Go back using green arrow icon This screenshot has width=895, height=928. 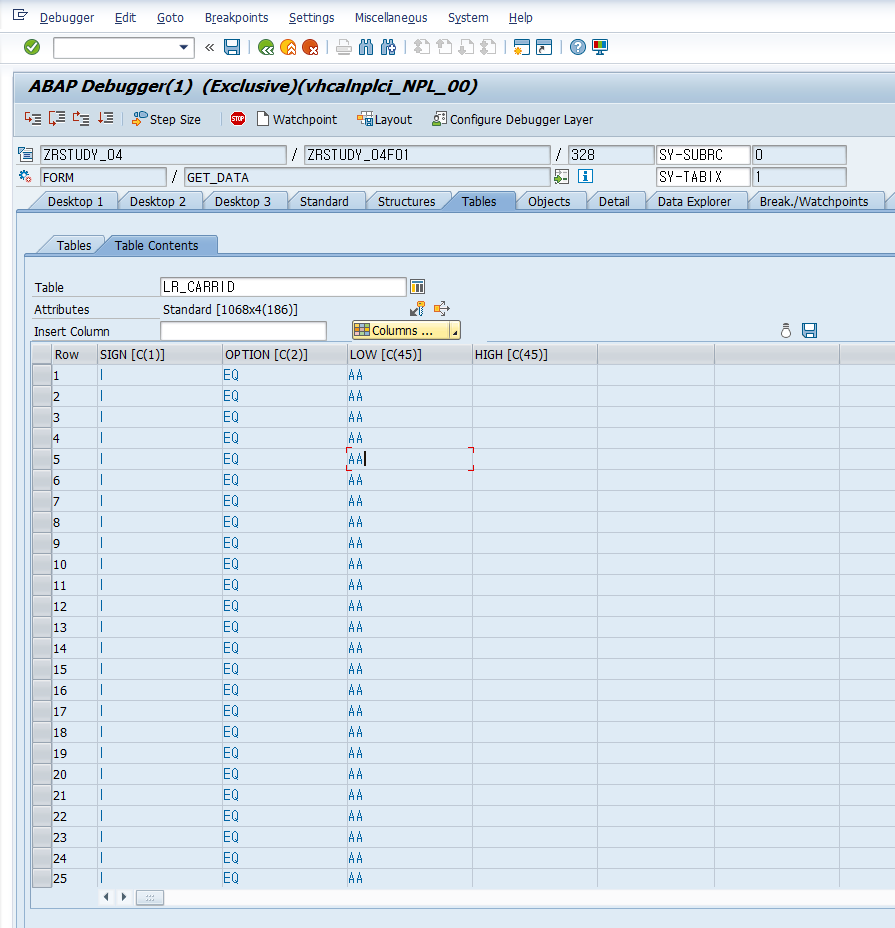pos(267,47)
